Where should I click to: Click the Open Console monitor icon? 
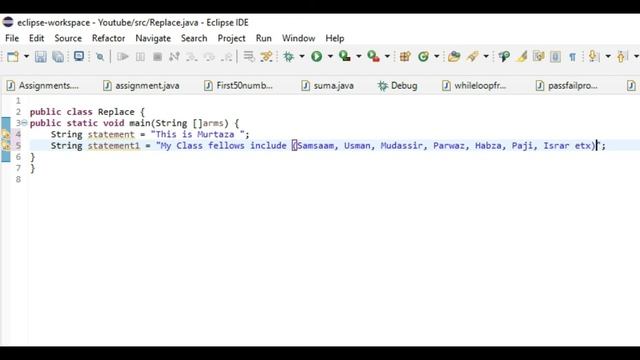point(79,56)
